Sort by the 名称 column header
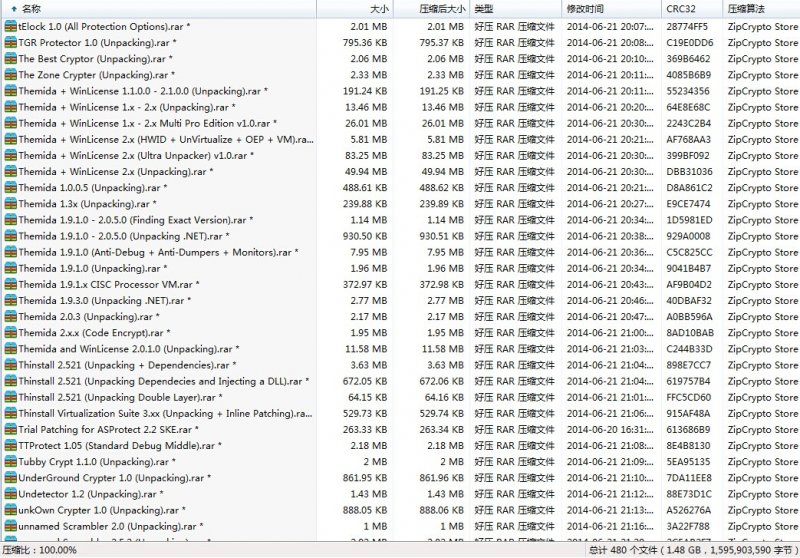Image resolution: width=800 pixels, height=558 pixels. pyautogui.click(x=158, y=9)
